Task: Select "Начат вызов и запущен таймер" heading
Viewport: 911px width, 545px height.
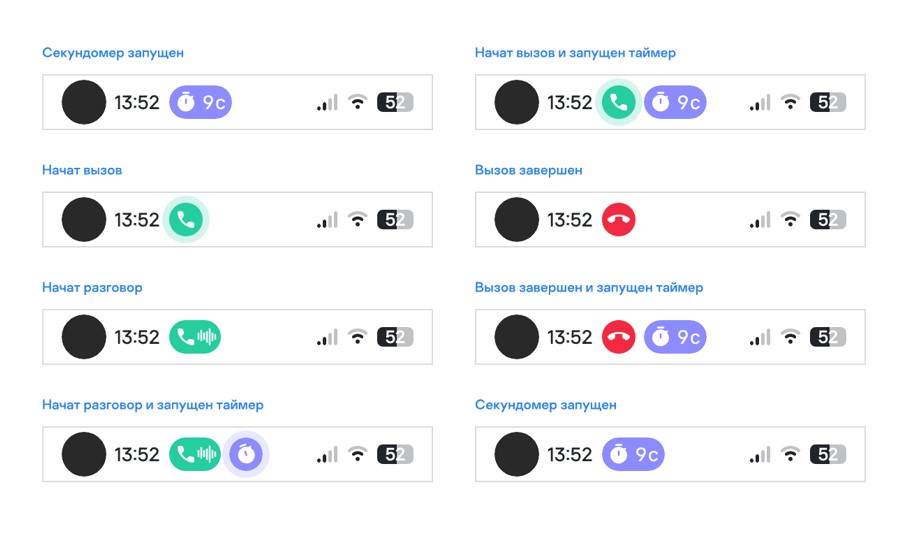Action: click(575, 53)
